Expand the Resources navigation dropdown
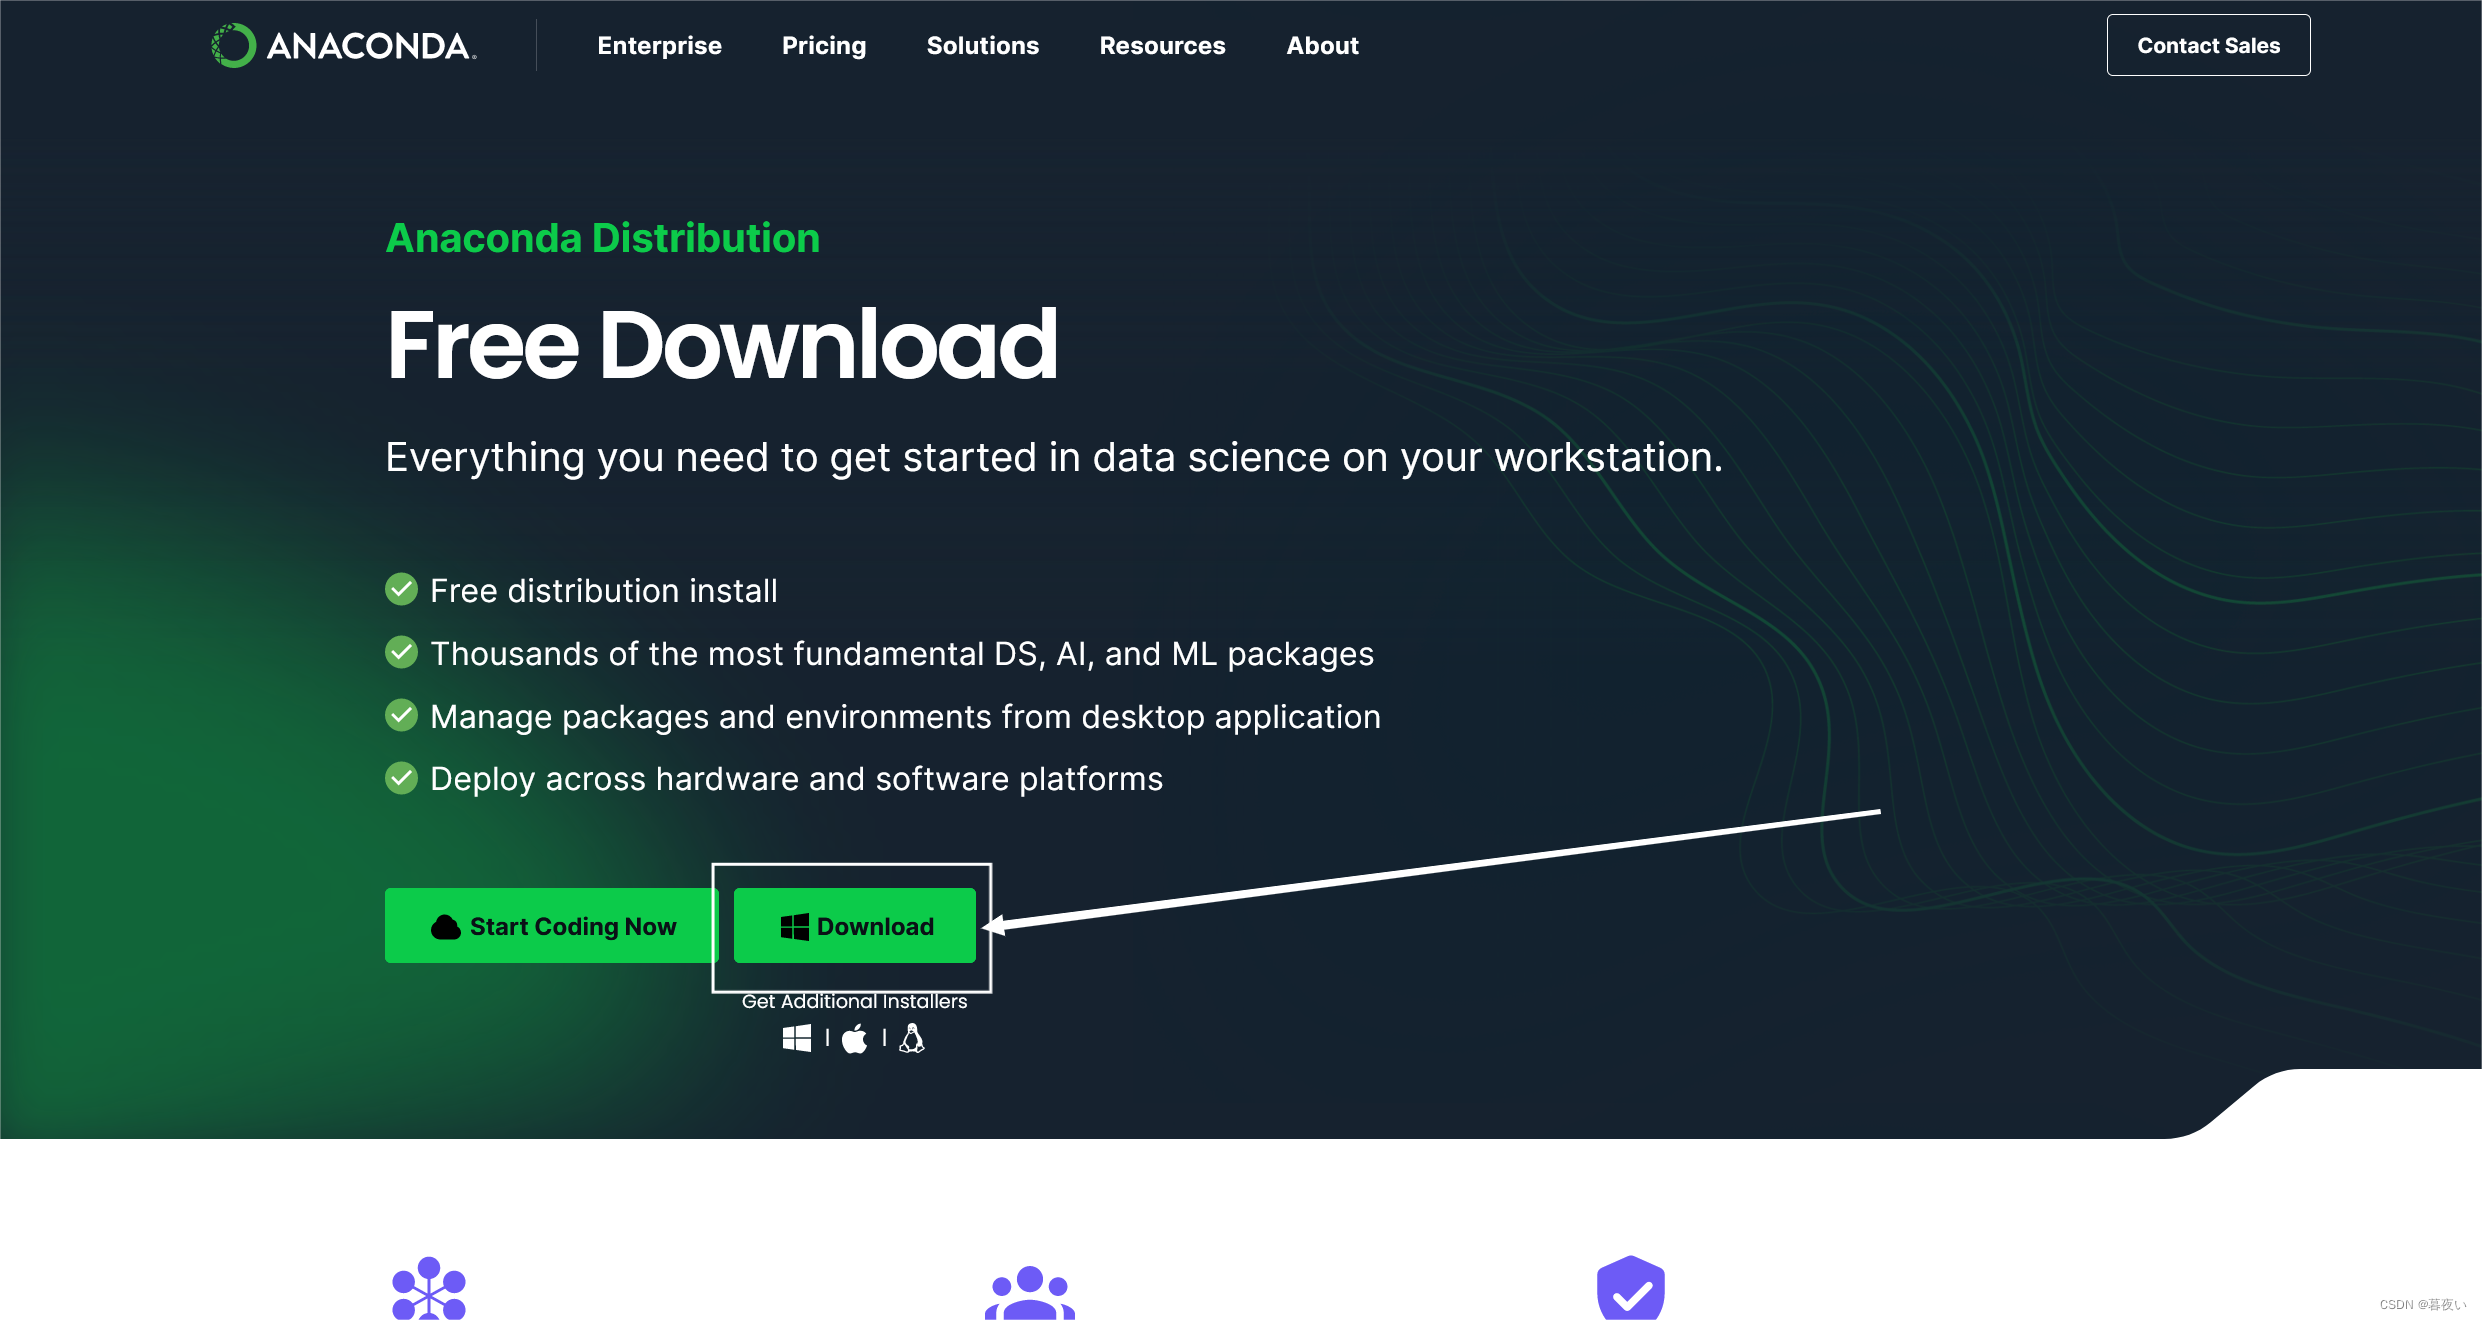 pos(1164,44)
